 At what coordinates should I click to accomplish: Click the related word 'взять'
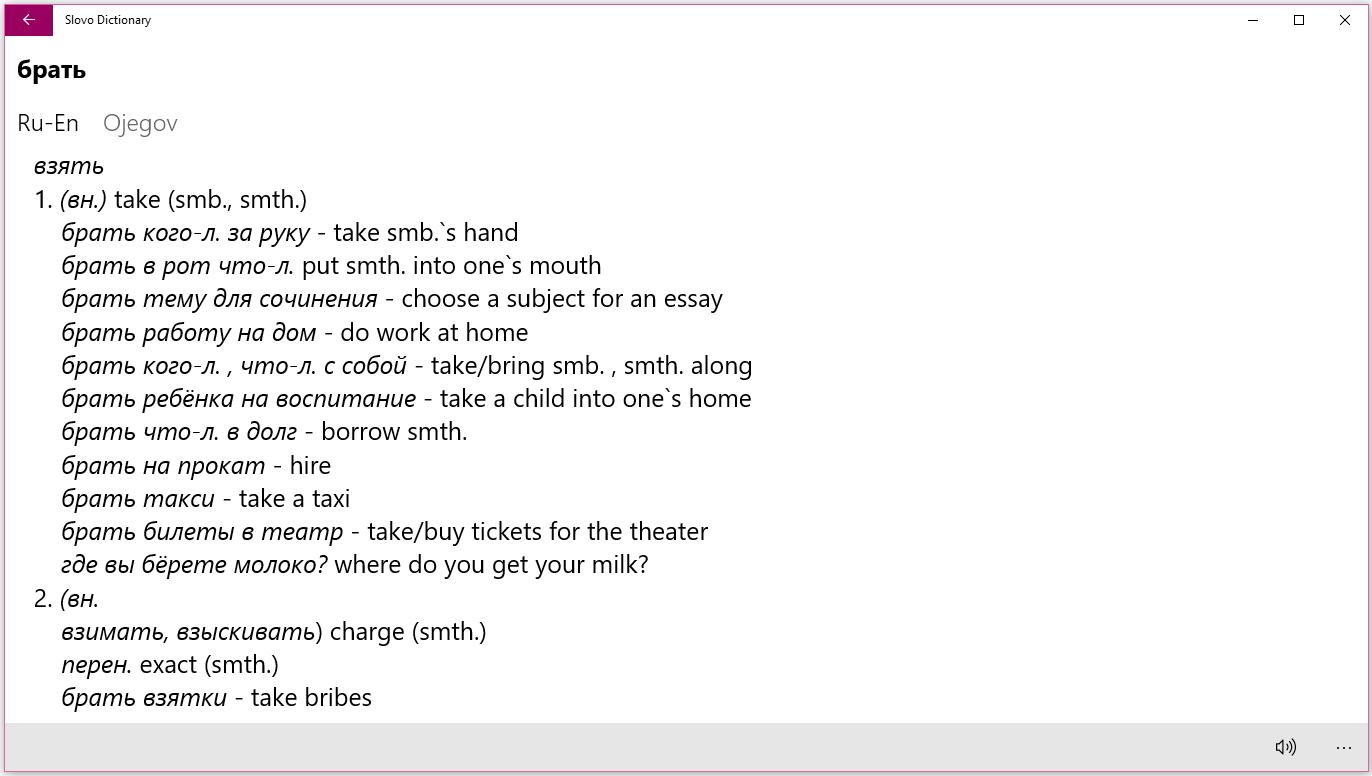[x=69, y=166]
